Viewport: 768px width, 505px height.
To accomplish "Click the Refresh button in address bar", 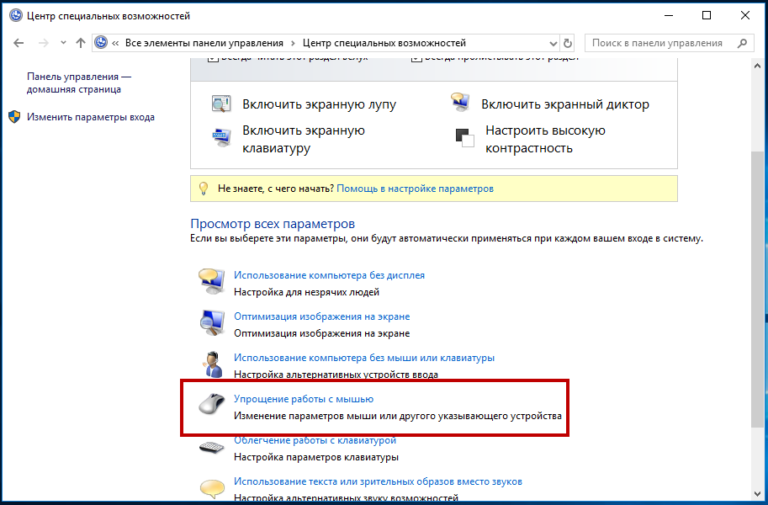I will tap(568, 44).
